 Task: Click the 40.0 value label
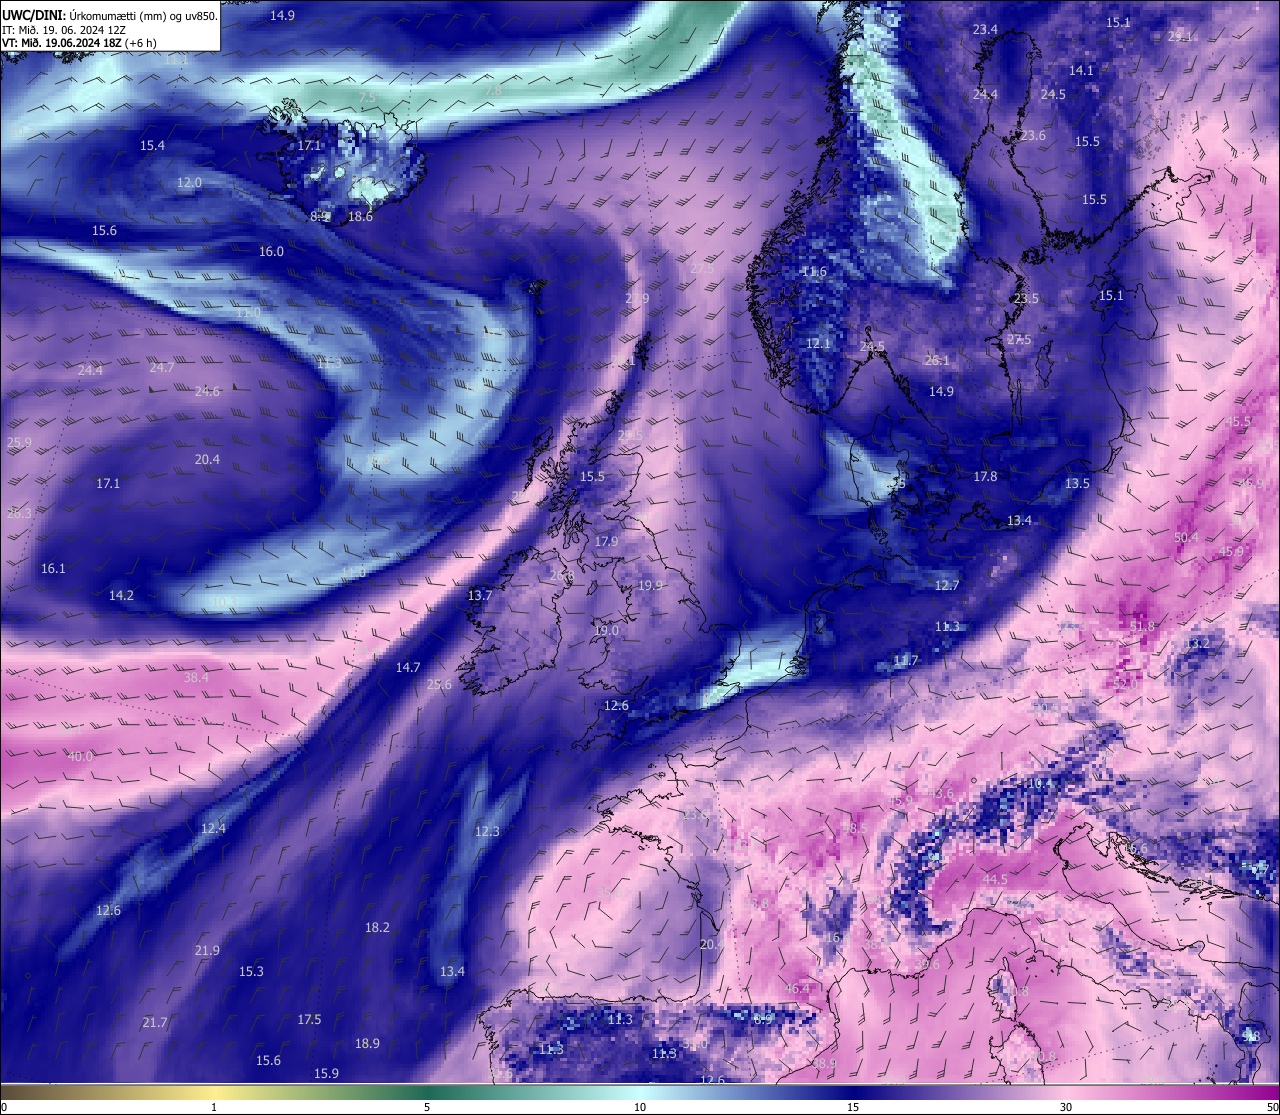(80, 757)
